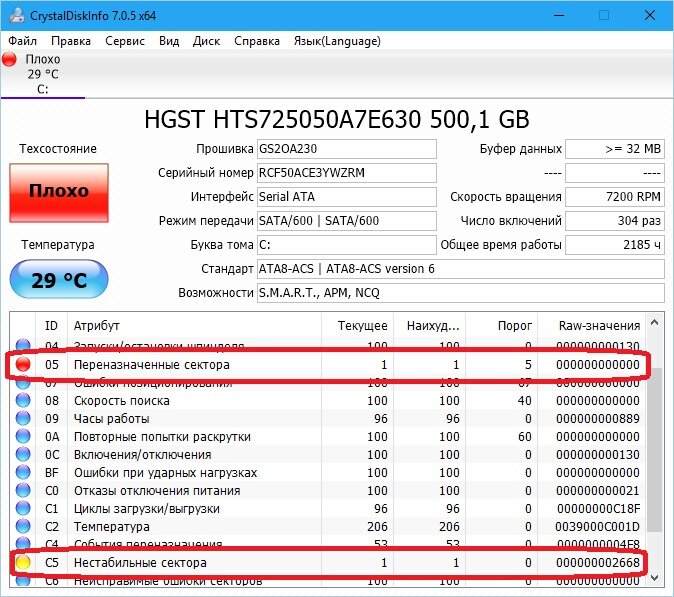Click blue status dot for attribute 0A
Viewport: 674px width, 597px height.
tap(23, 437)
